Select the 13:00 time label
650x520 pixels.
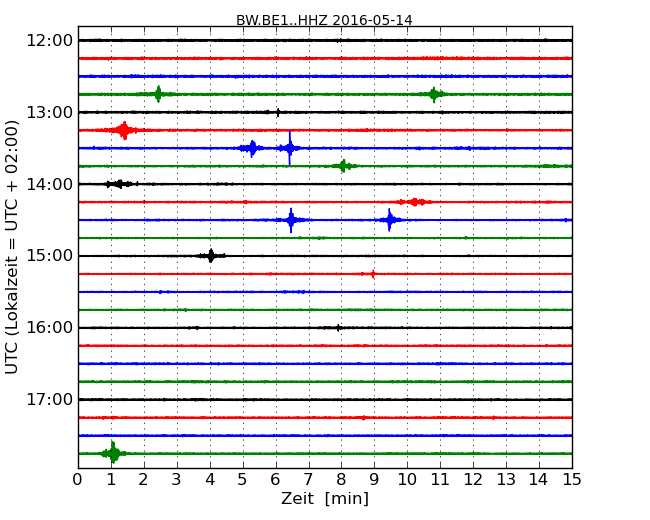point(49,112)
